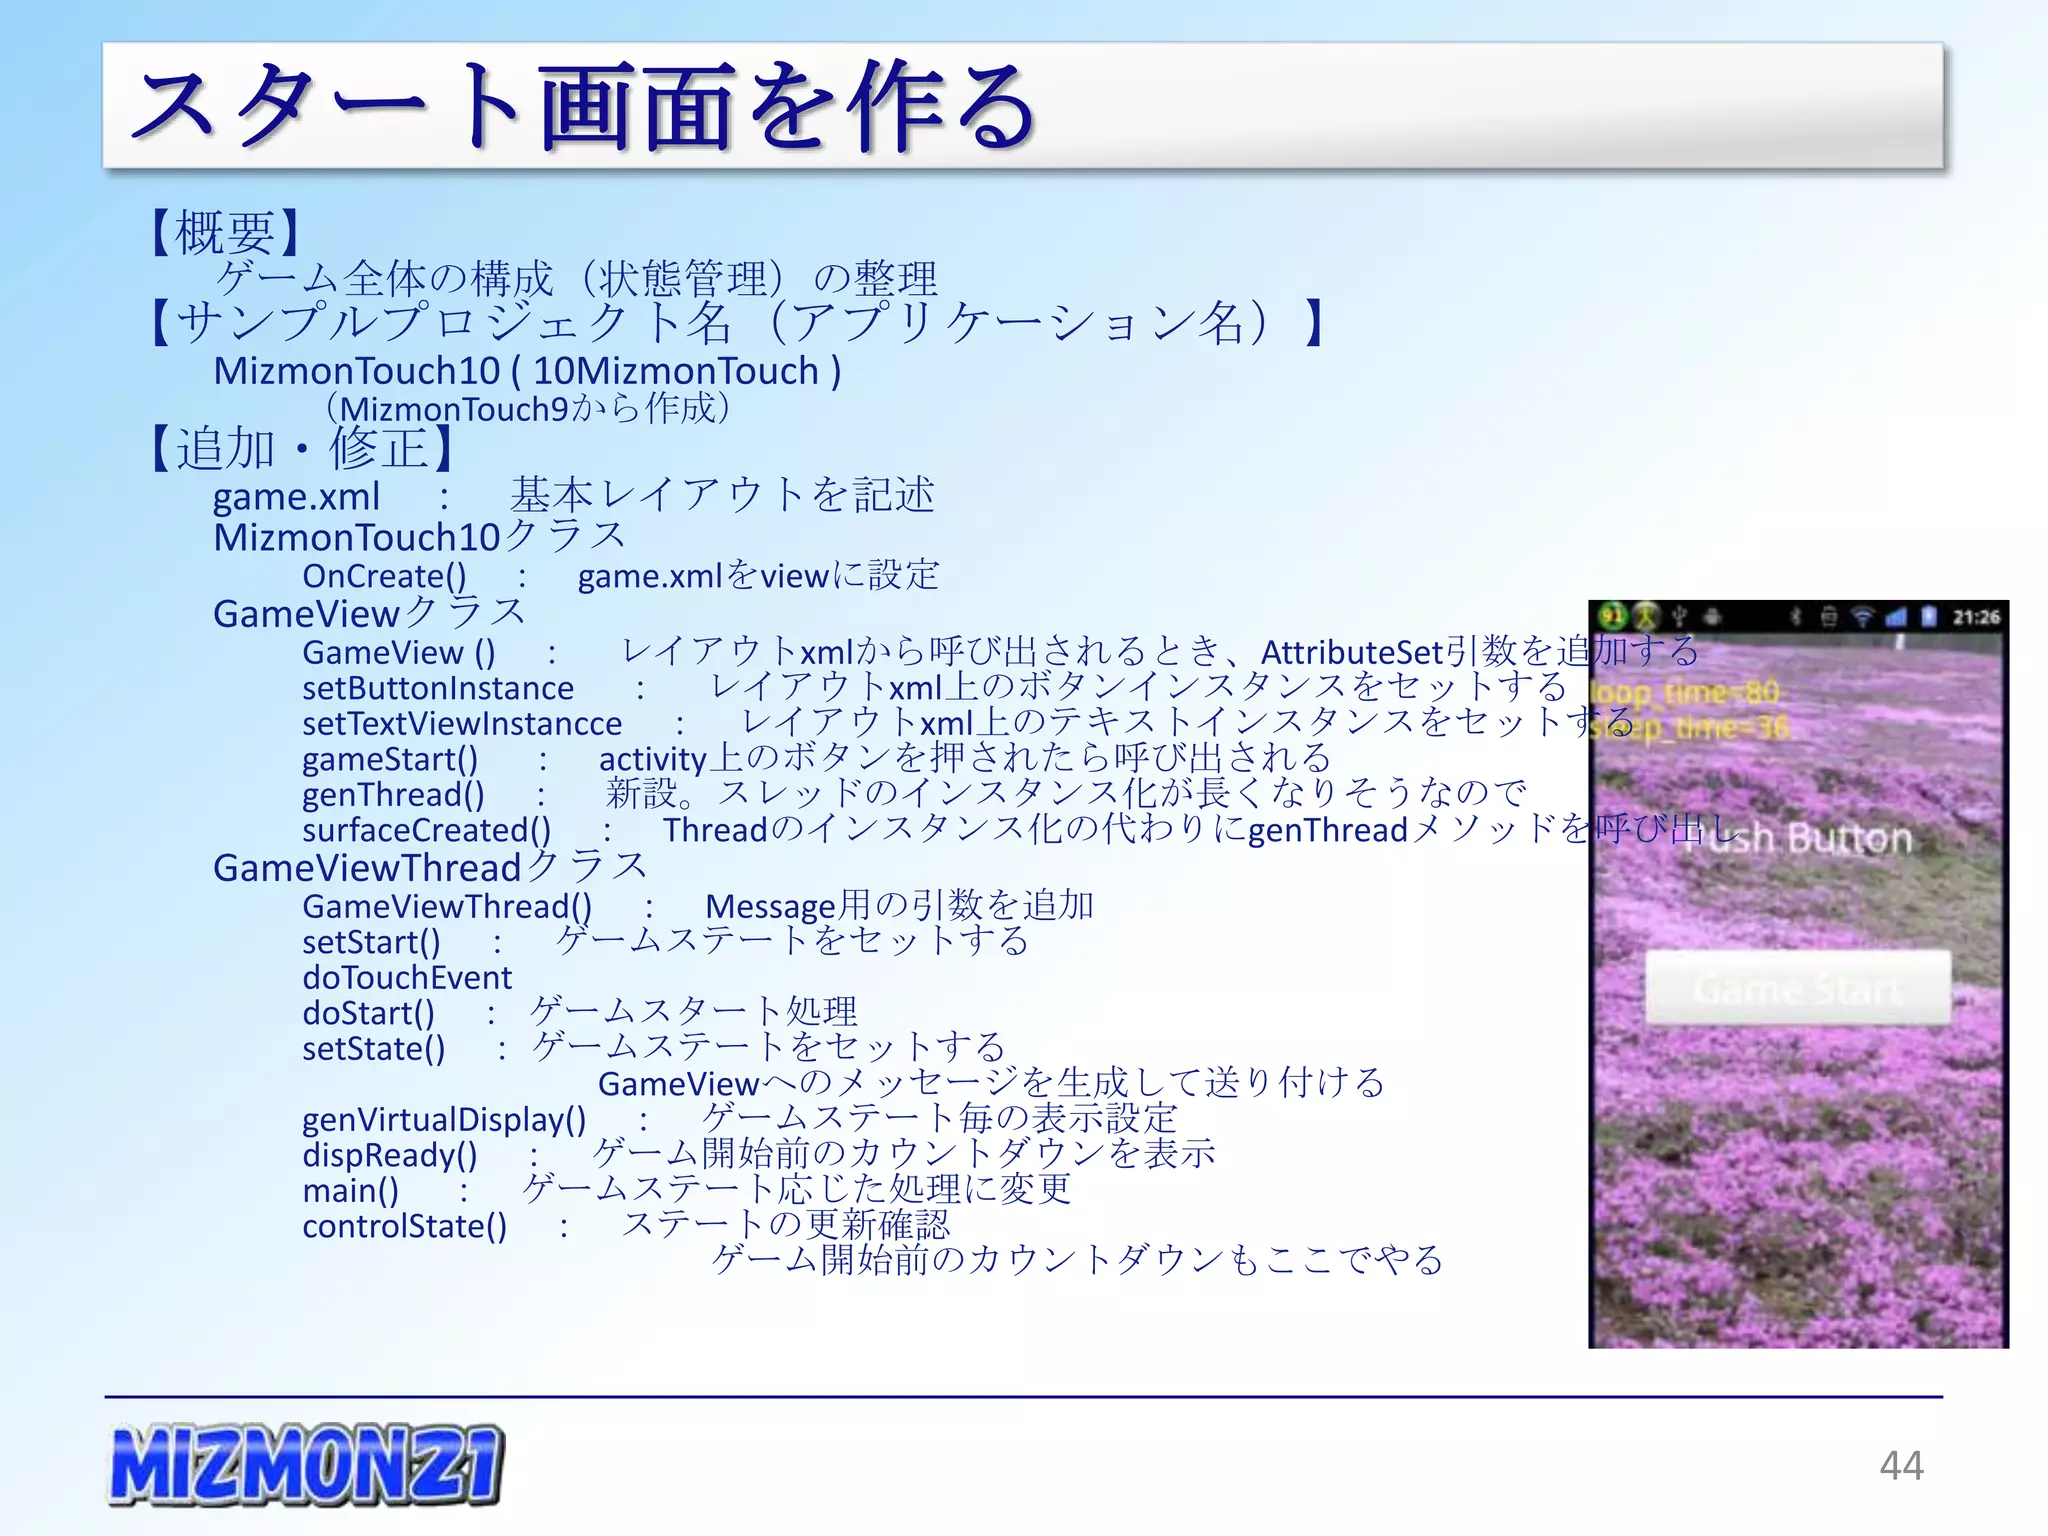
Task: Tap the phone battery icon
Action: click(1928, 617)
